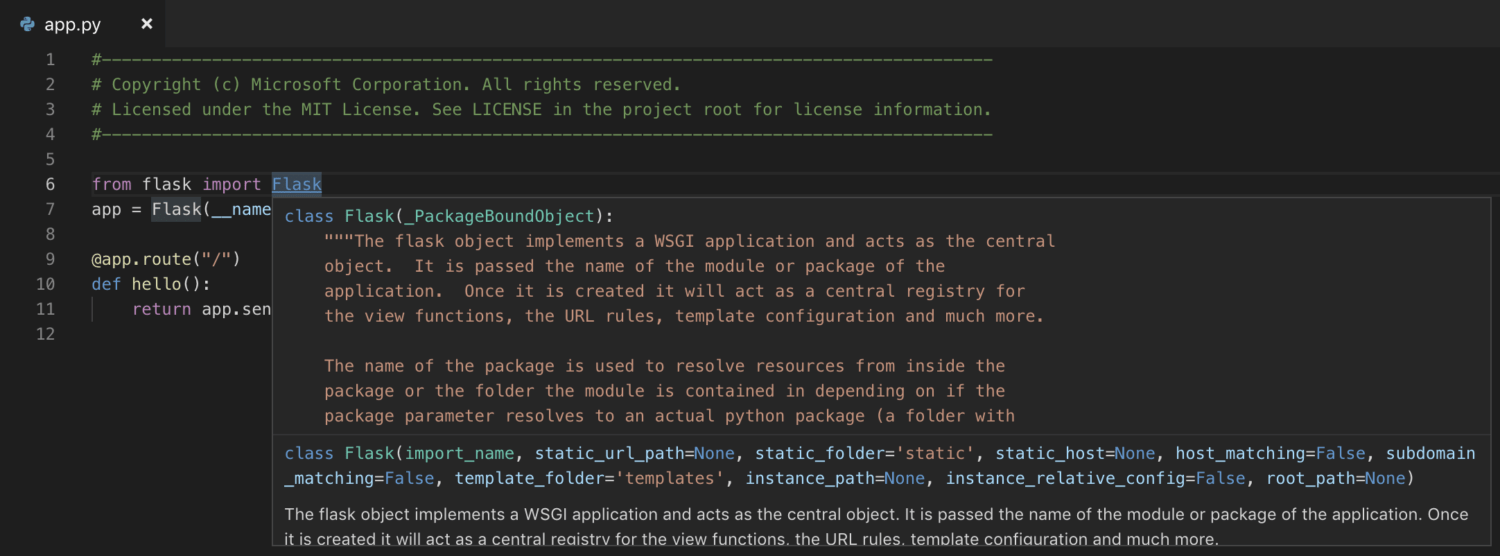
Task: Click the 'from' keyword on line 6
Action: [111, 184]
